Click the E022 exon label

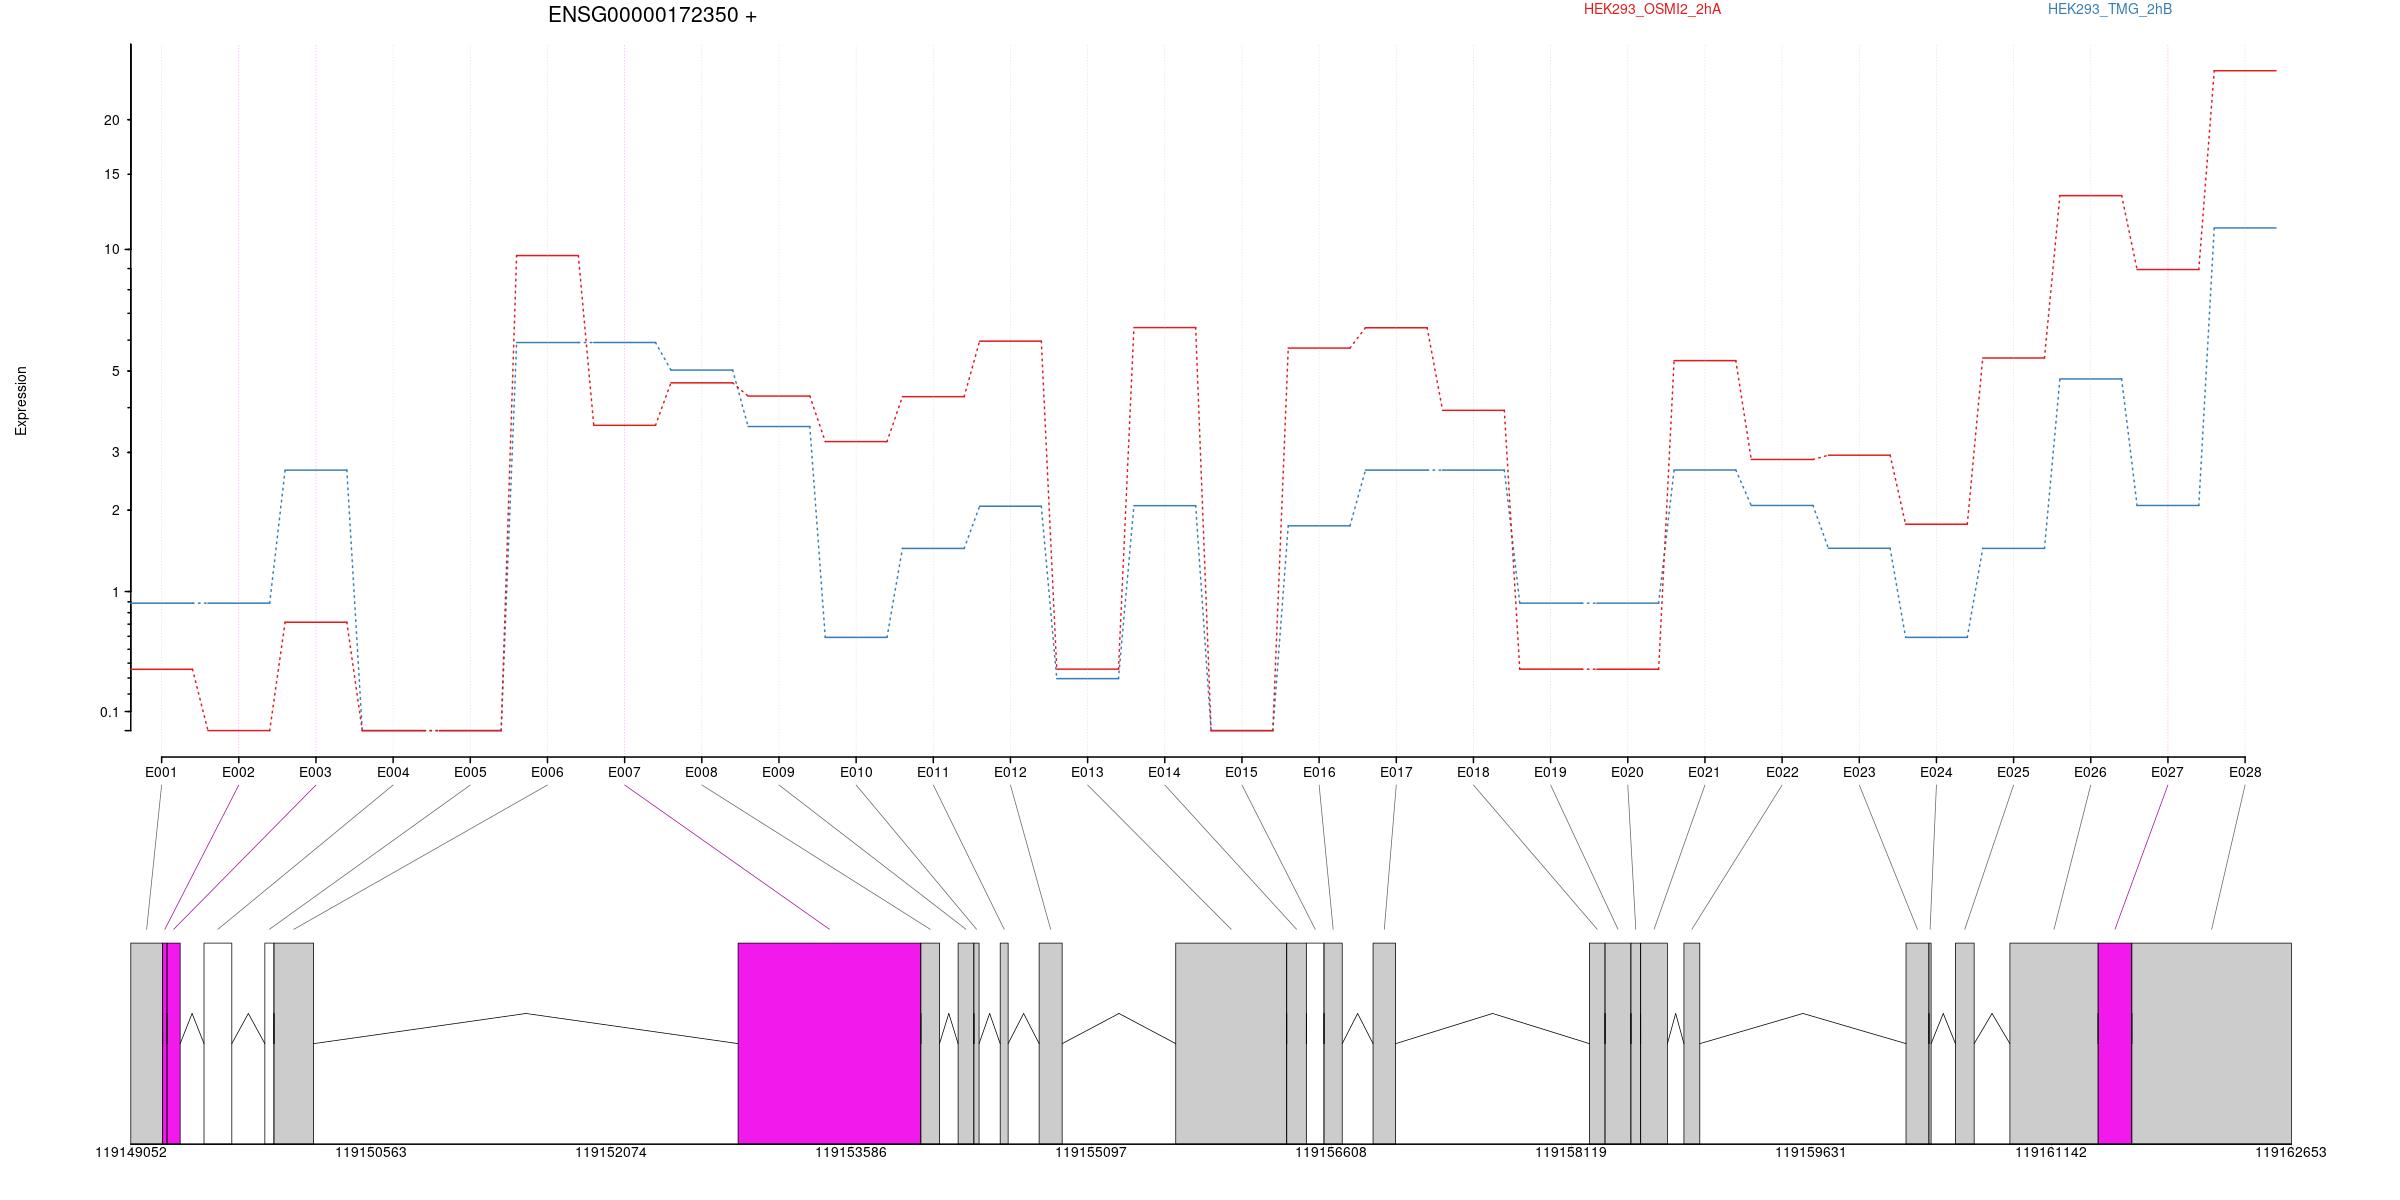click(1782, 772)
